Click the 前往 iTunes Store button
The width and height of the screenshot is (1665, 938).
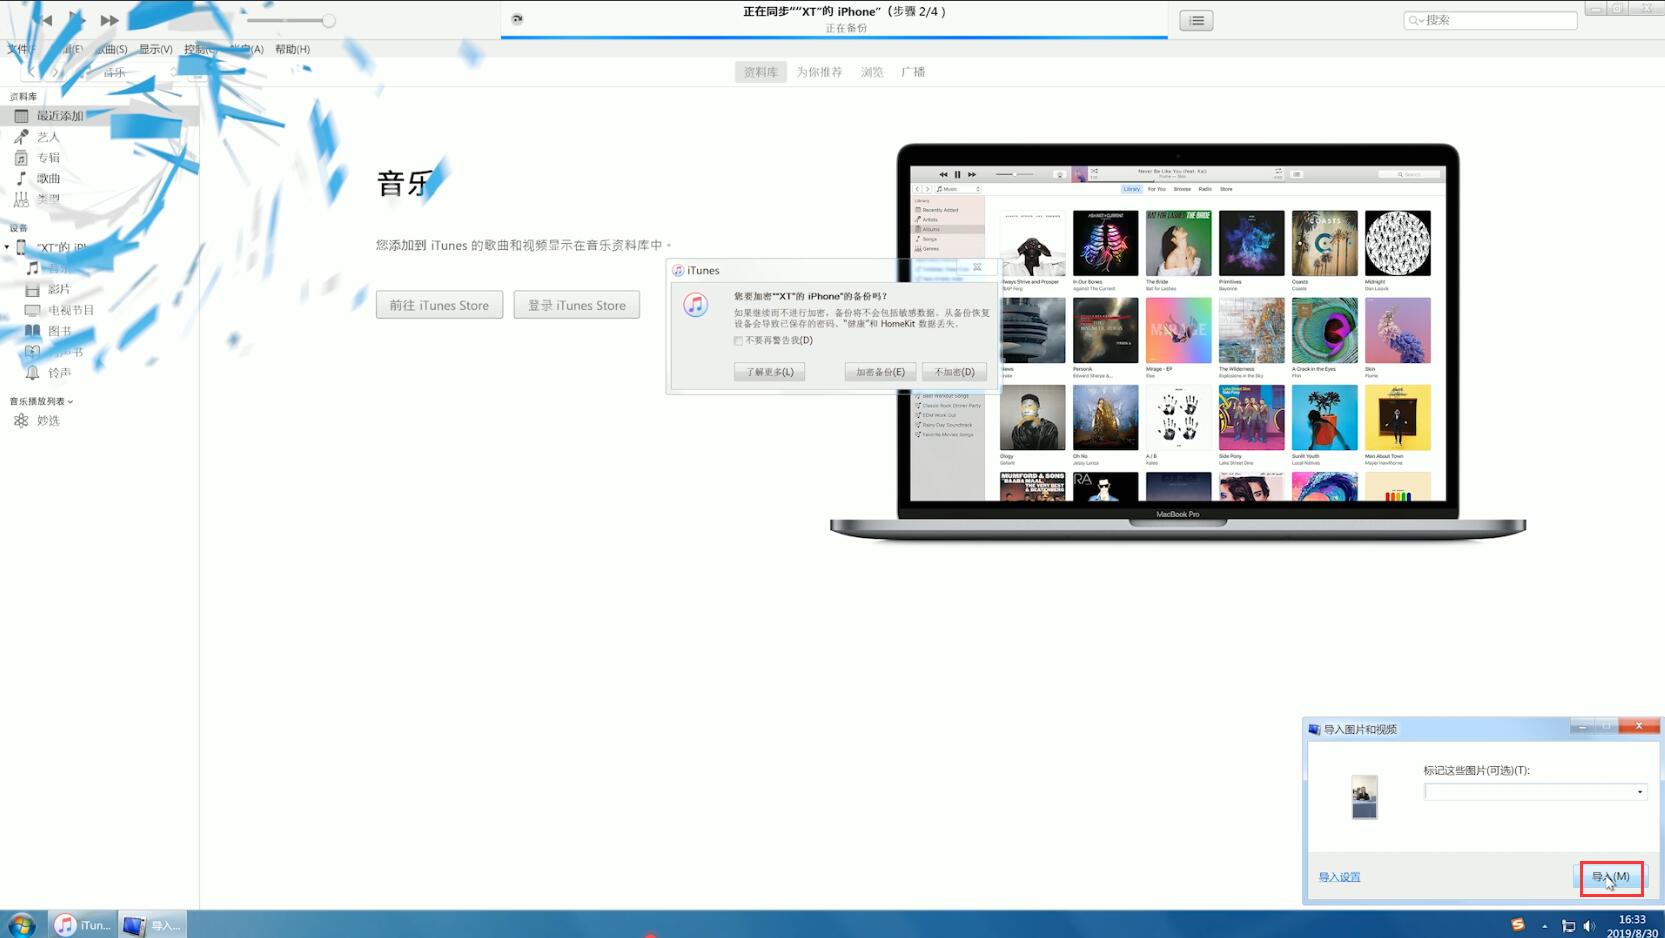[439, 305]
